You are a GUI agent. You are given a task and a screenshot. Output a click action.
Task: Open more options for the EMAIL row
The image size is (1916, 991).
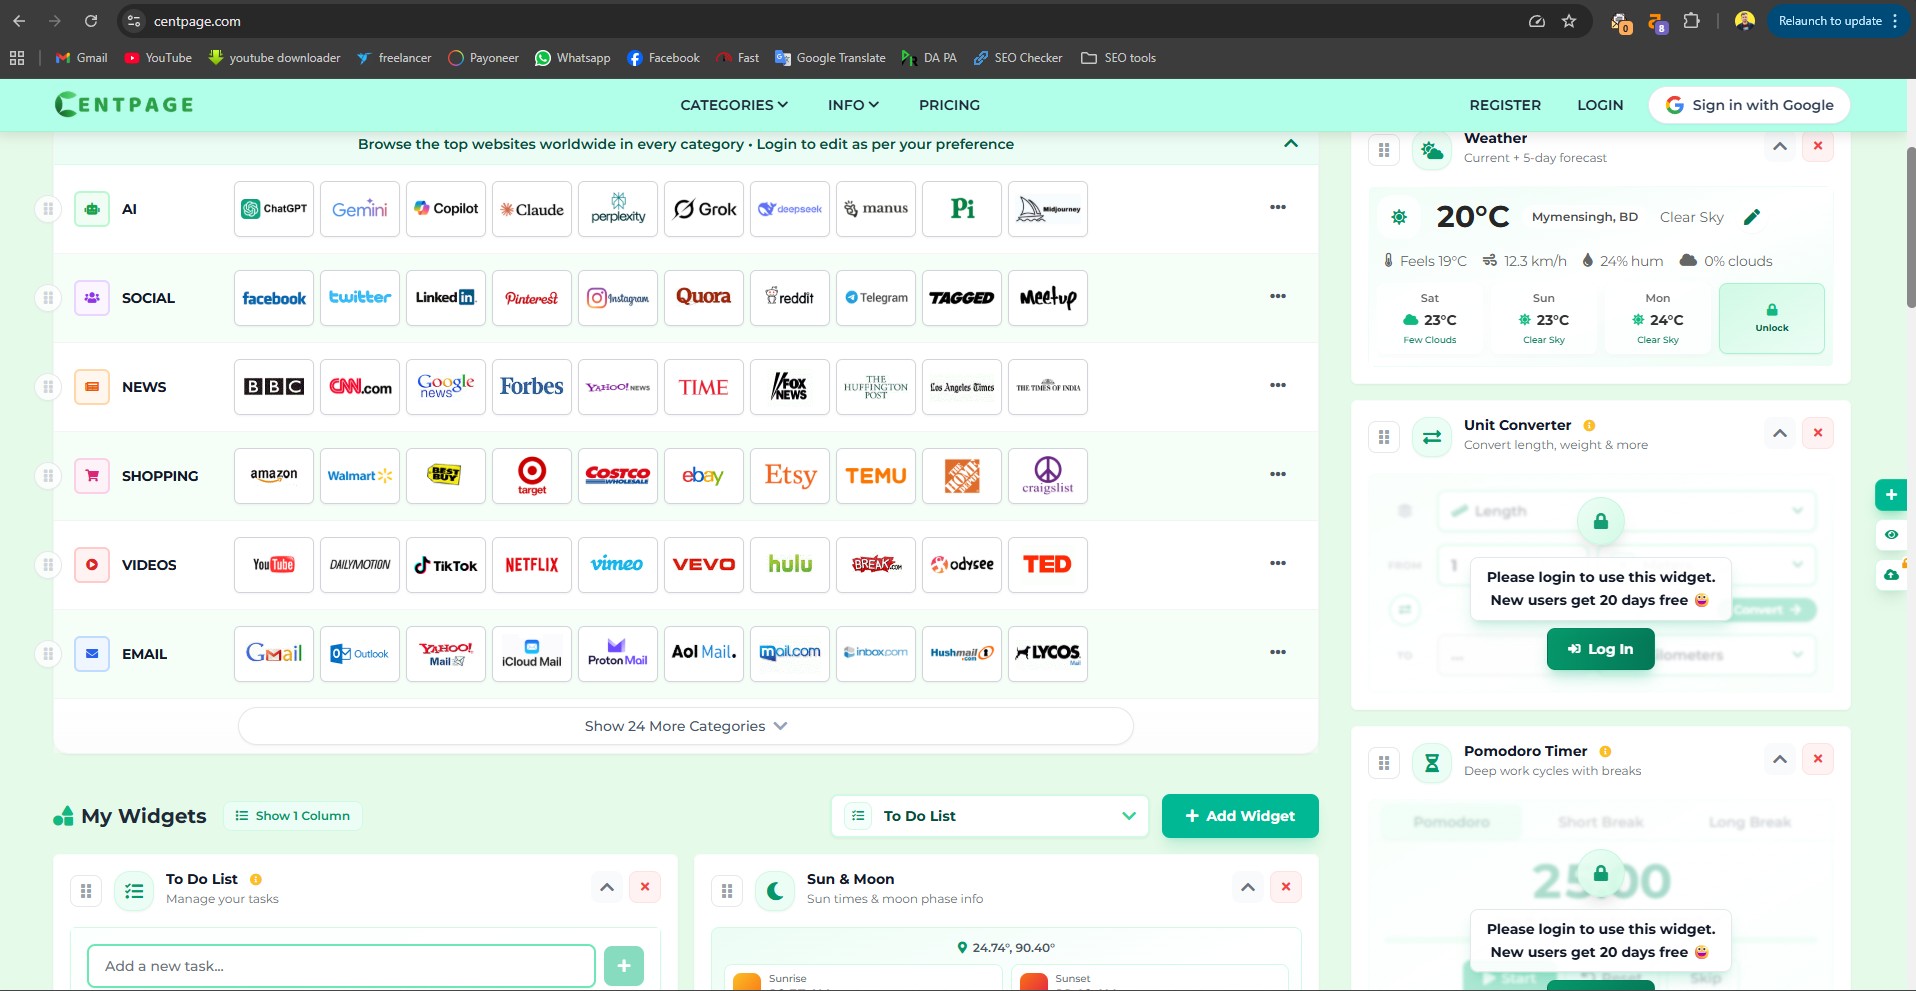[x=1278, y=652]
